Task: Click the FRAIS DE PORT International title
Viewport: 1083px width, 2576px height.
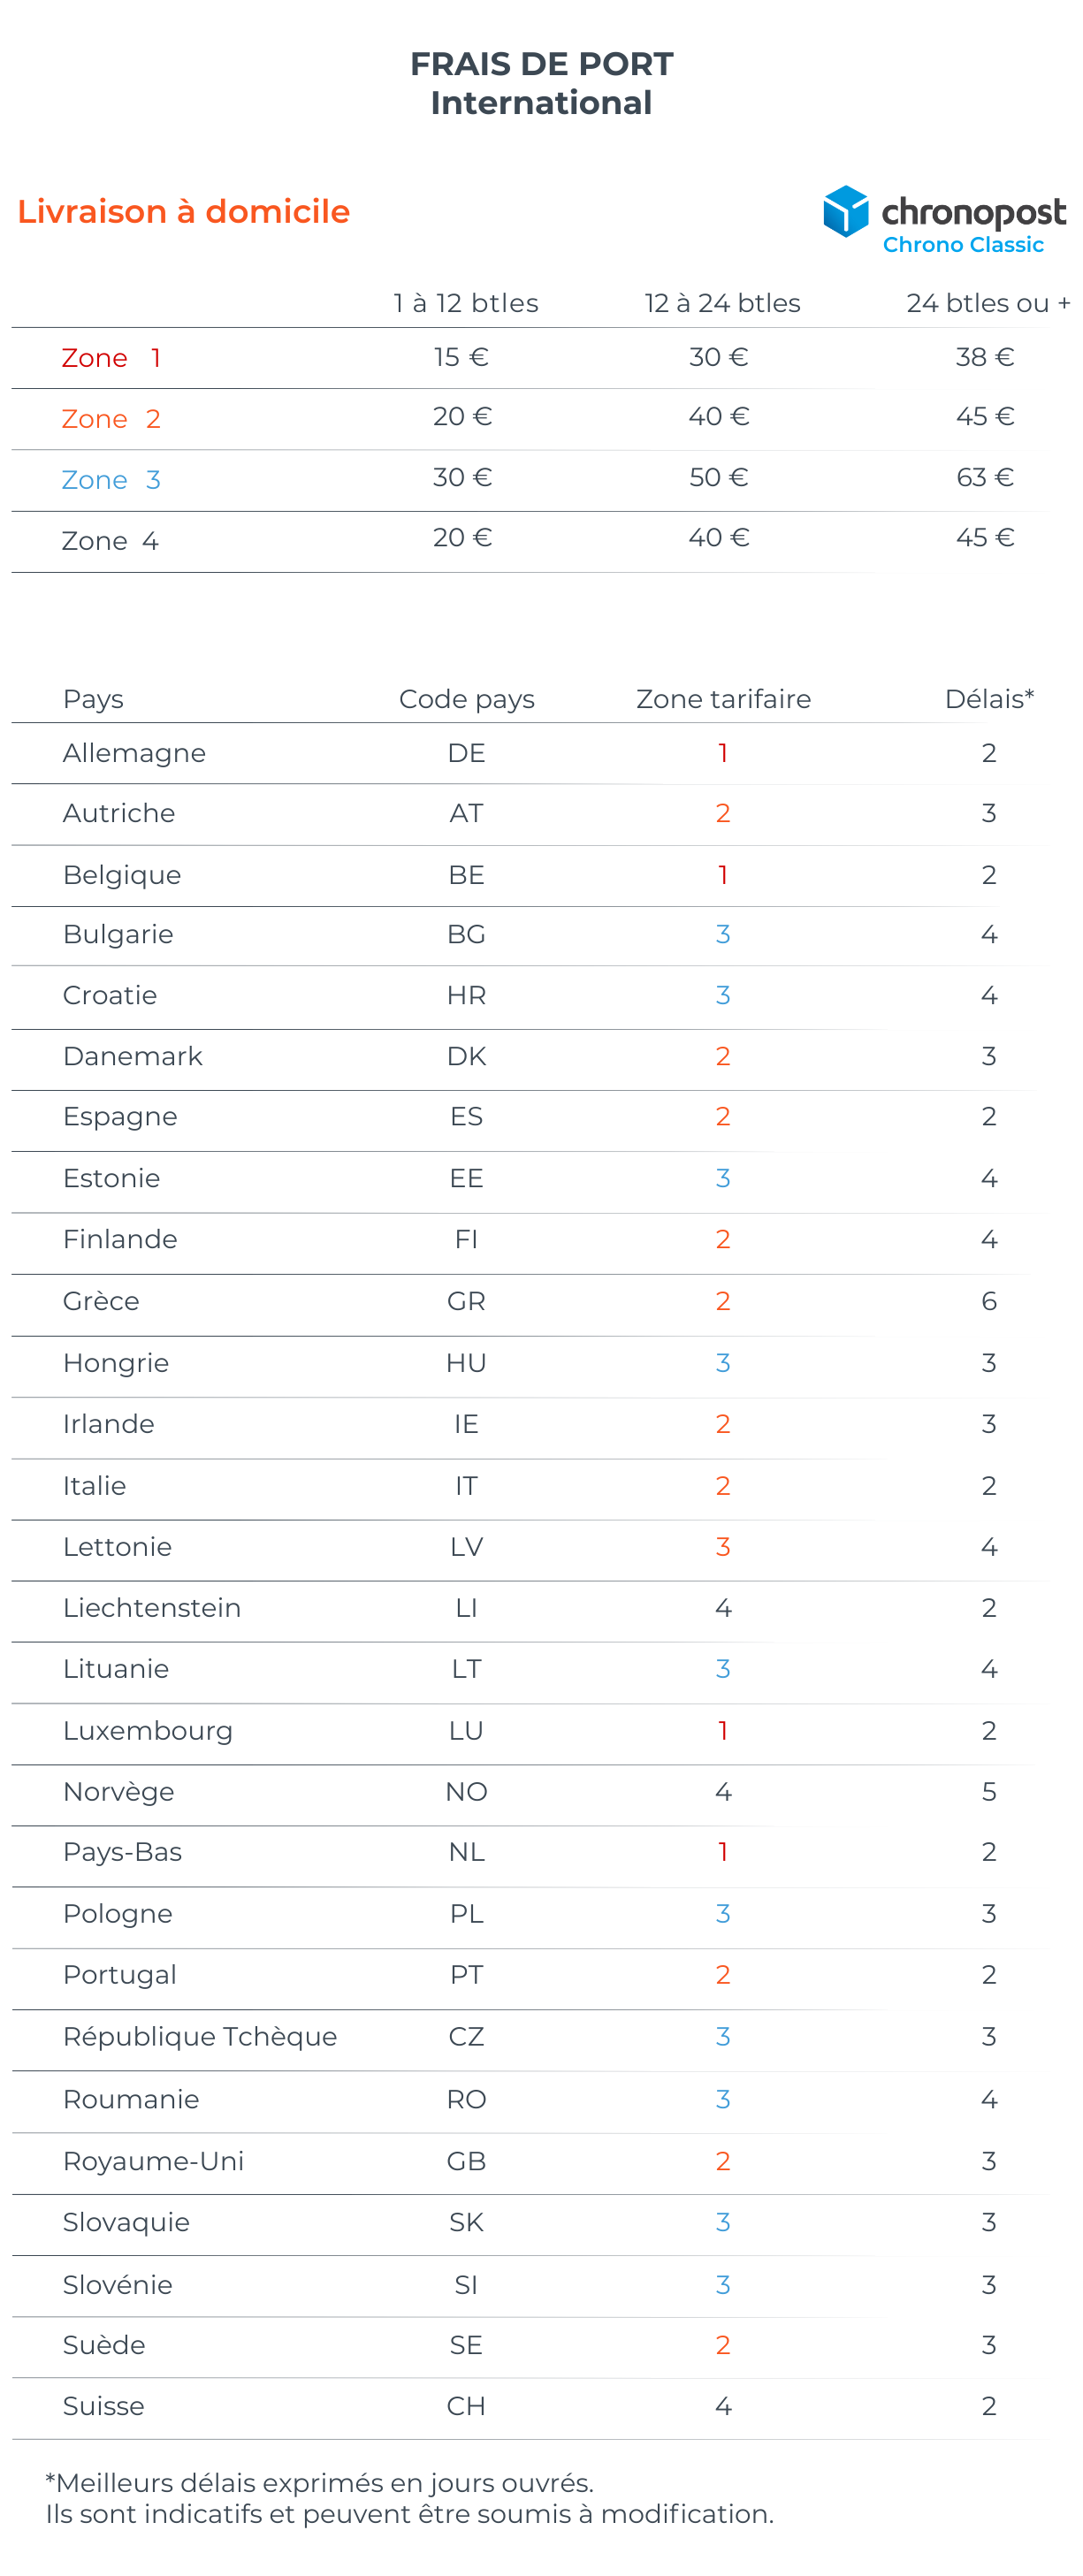Action: click(541, 83)
